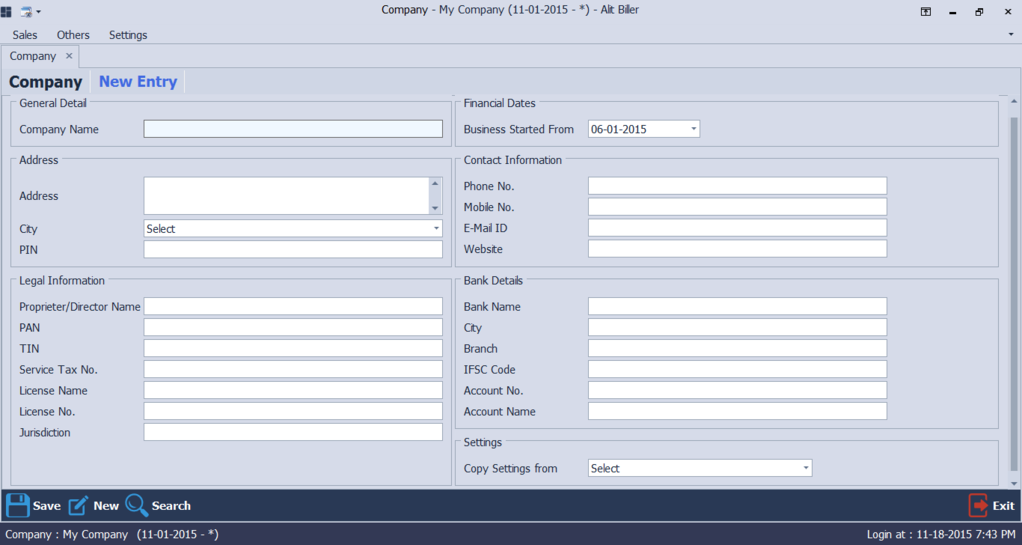Click the TIN input field
Image resolution: width=1022 pixels, height=545 pixels.
tap(293, 348)
